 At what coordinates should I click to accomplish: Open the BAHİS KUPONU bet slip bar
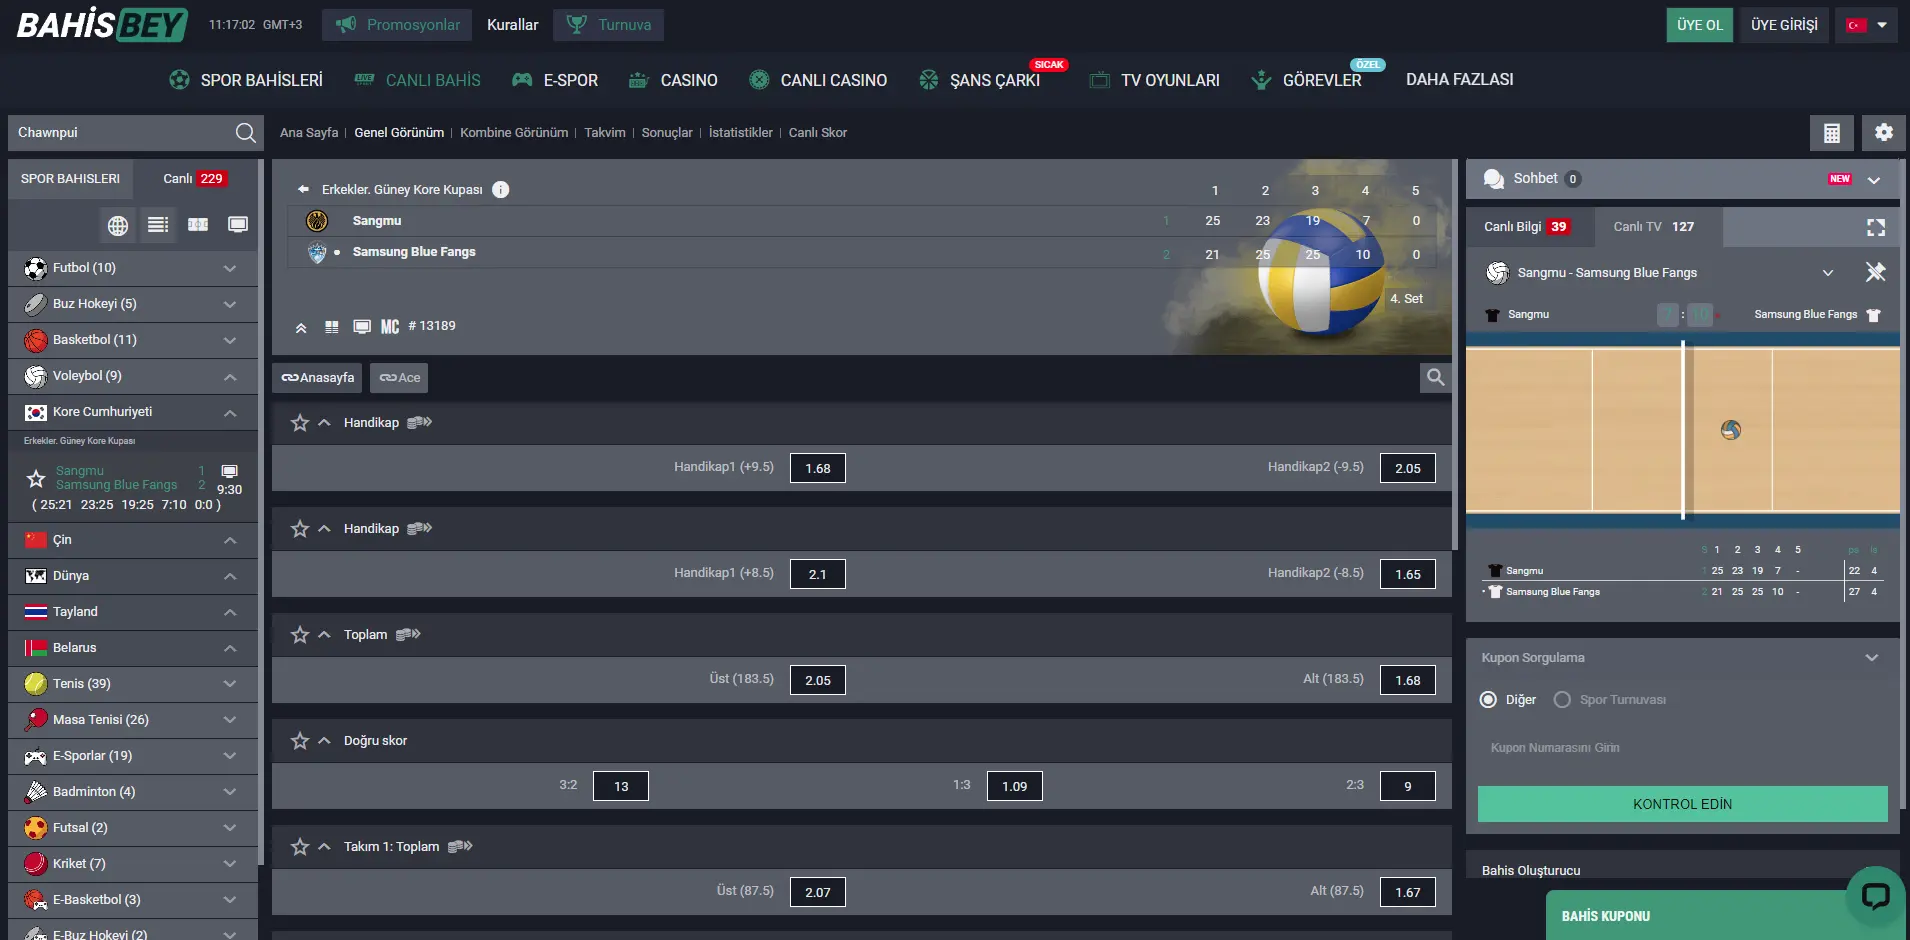[1728, 916]
